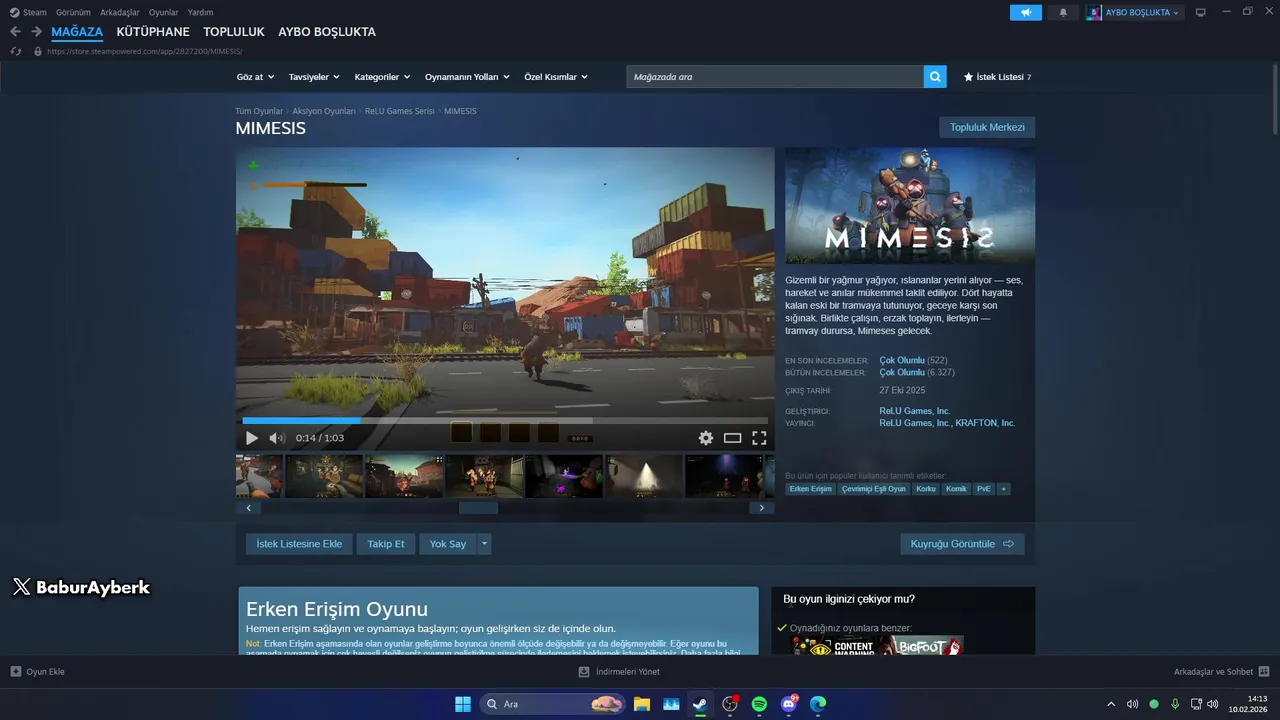
Task: Show hidden system tray icons
Action: click(x=1111, y=704)
